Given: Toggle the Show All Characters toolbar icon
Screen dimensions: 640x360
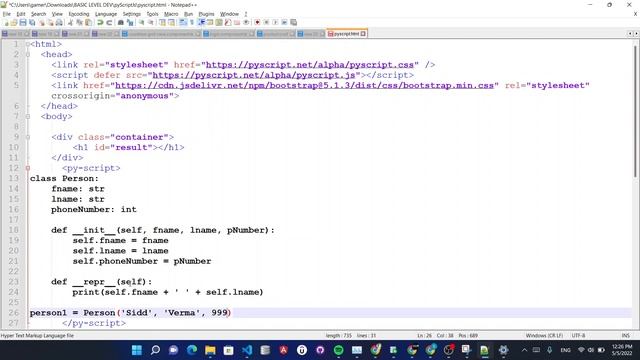Looking at the screenshot, I should 192,22.
